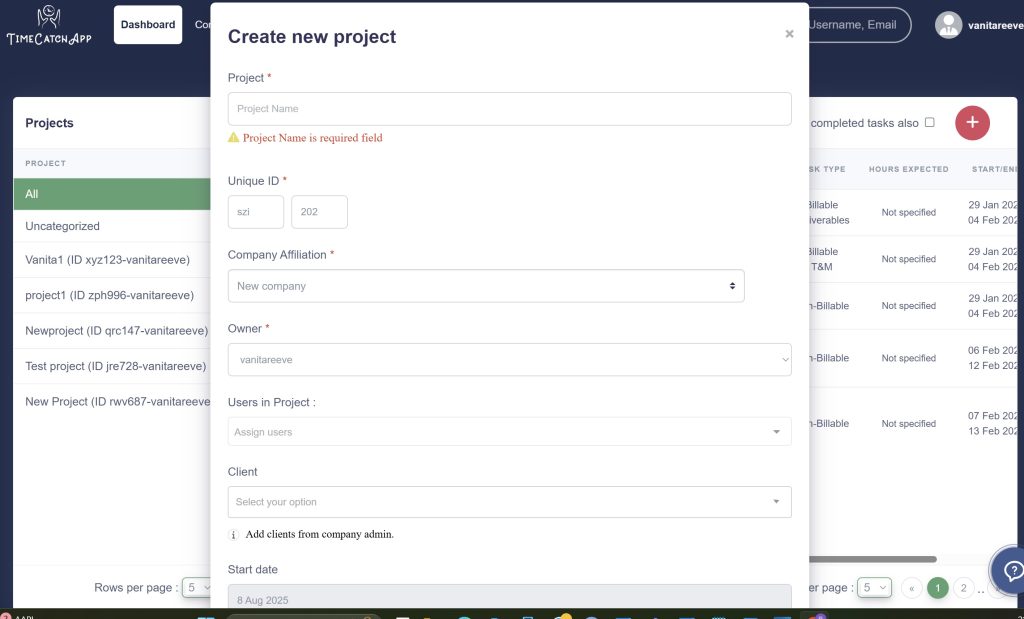Click the horizontal scrollbar under the tasks table
The height and width of the screenshot is (619, 1024).
point(870,559)
